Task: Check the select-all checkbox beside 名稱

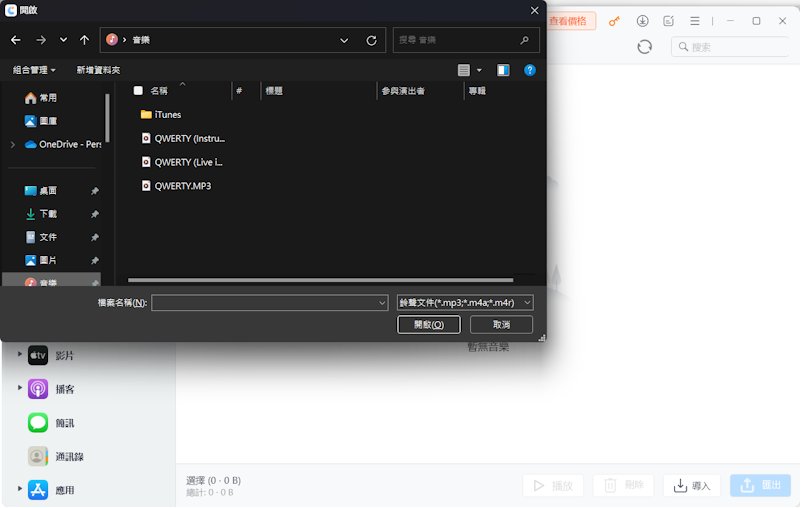Action: [x=138, y=90]
